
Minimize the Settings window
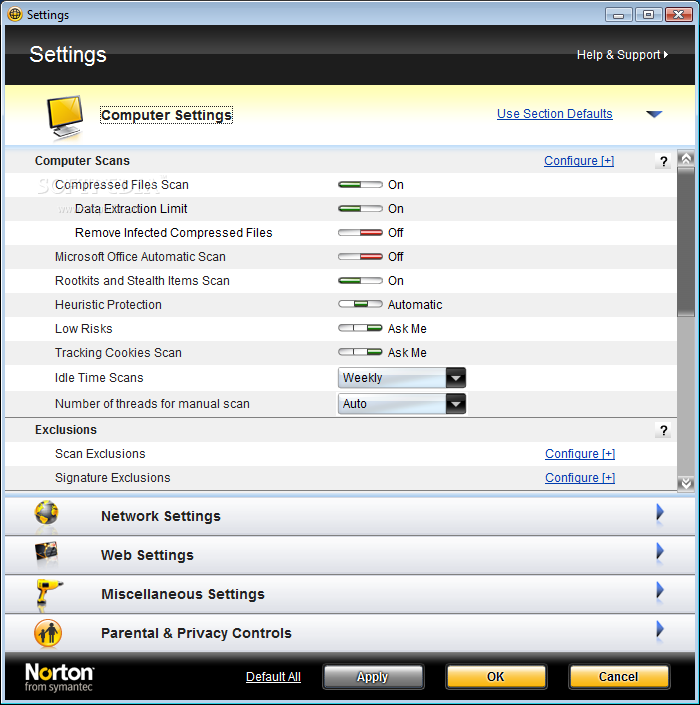click(619, 15)
